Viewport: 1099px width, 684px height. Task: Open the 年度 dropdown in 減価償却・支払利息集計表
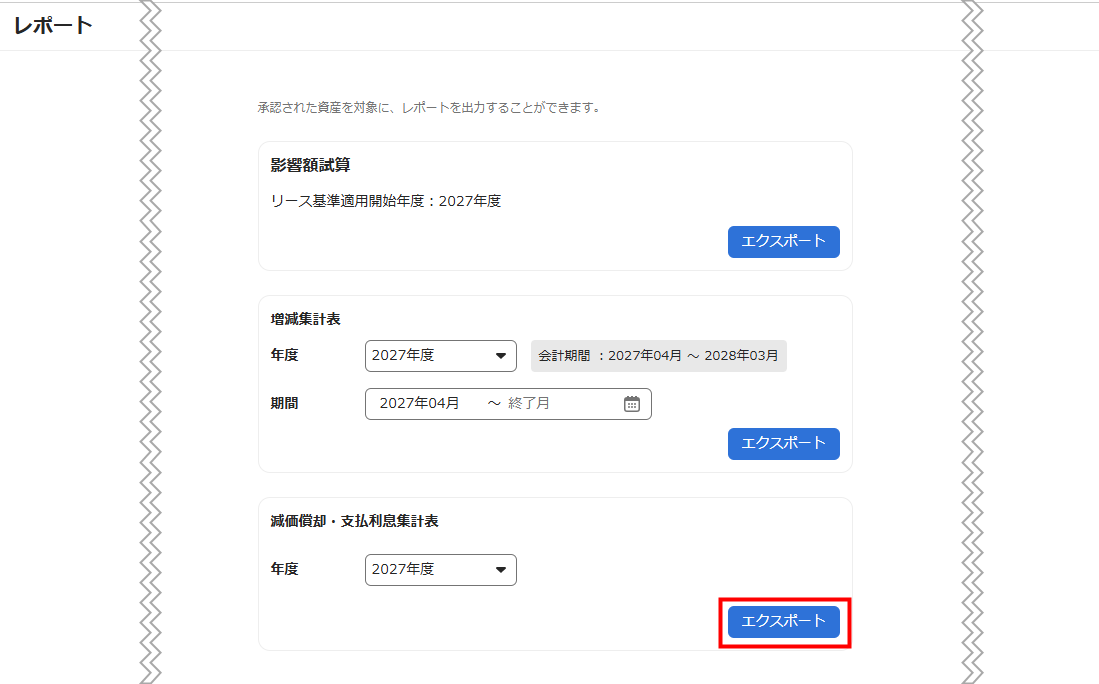click(x=440, y=570)
